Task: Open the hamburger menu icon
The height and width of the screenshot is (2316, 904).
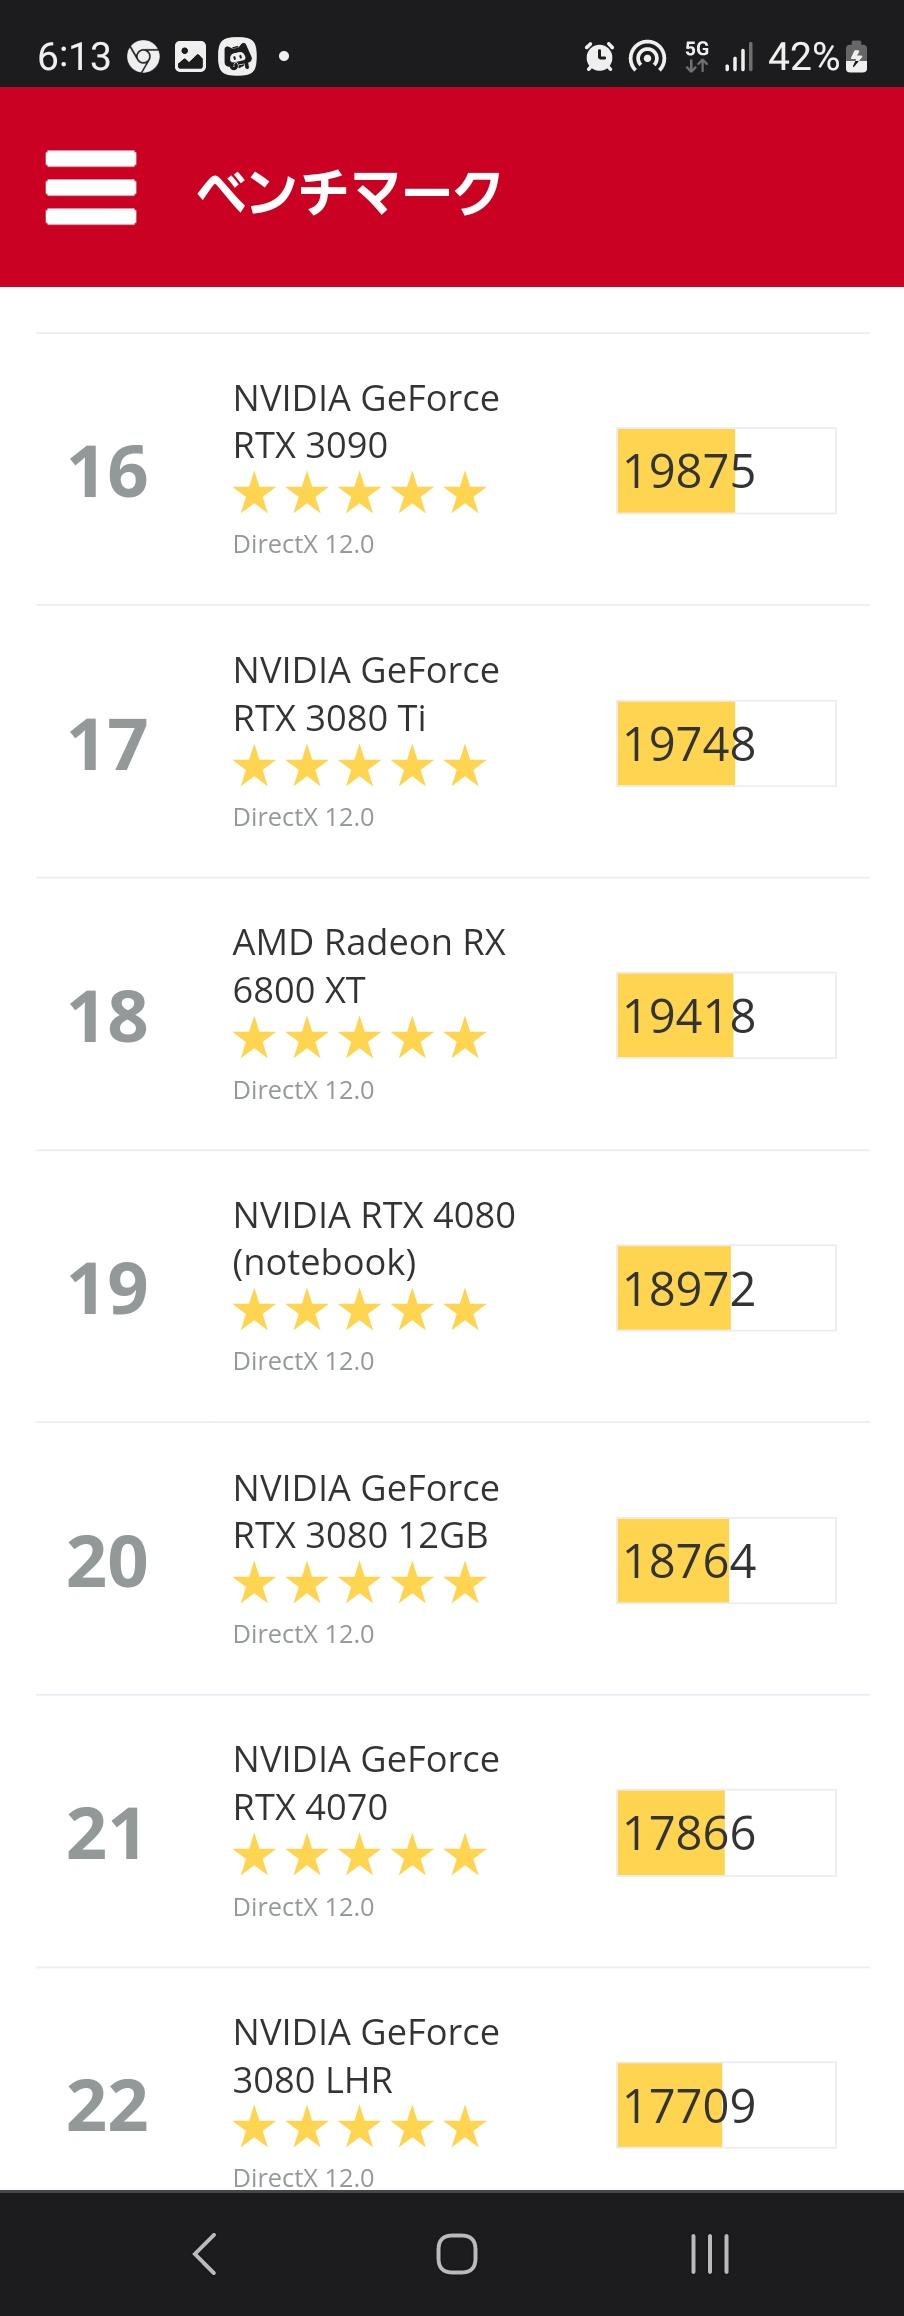Action: coord(91,188)
